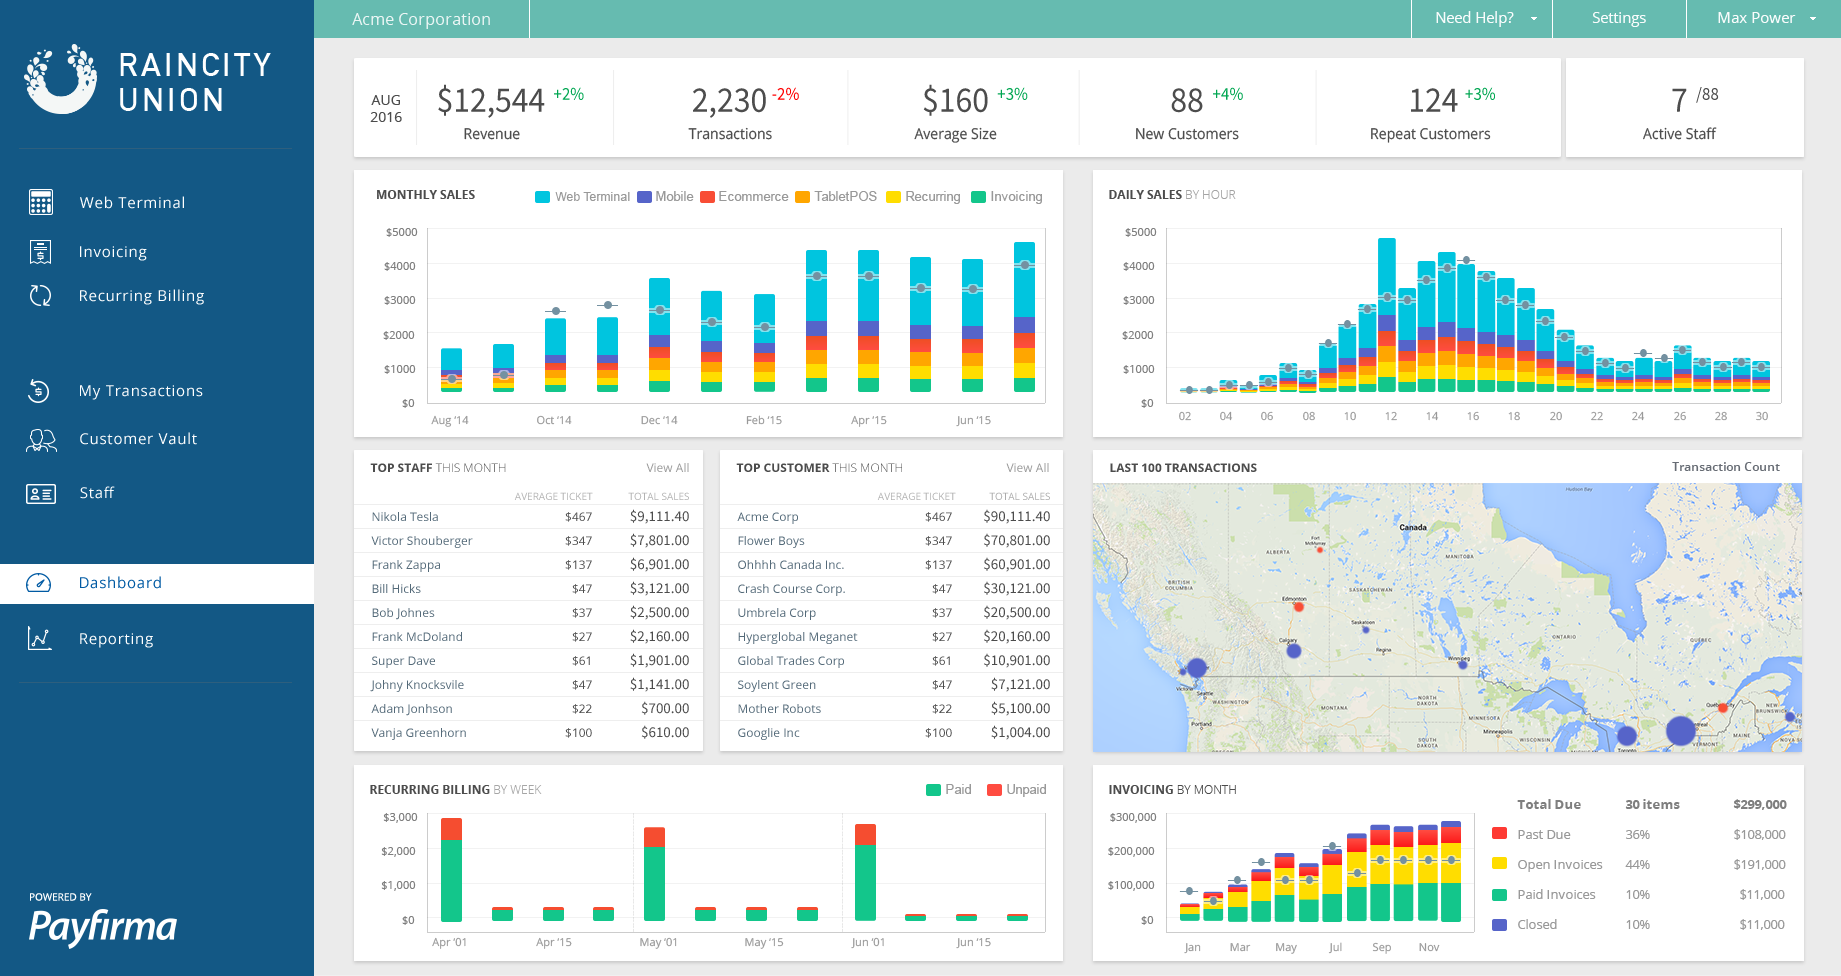Toggle Unpaid series in Recurring Billing

click(x=1016, y=790)
